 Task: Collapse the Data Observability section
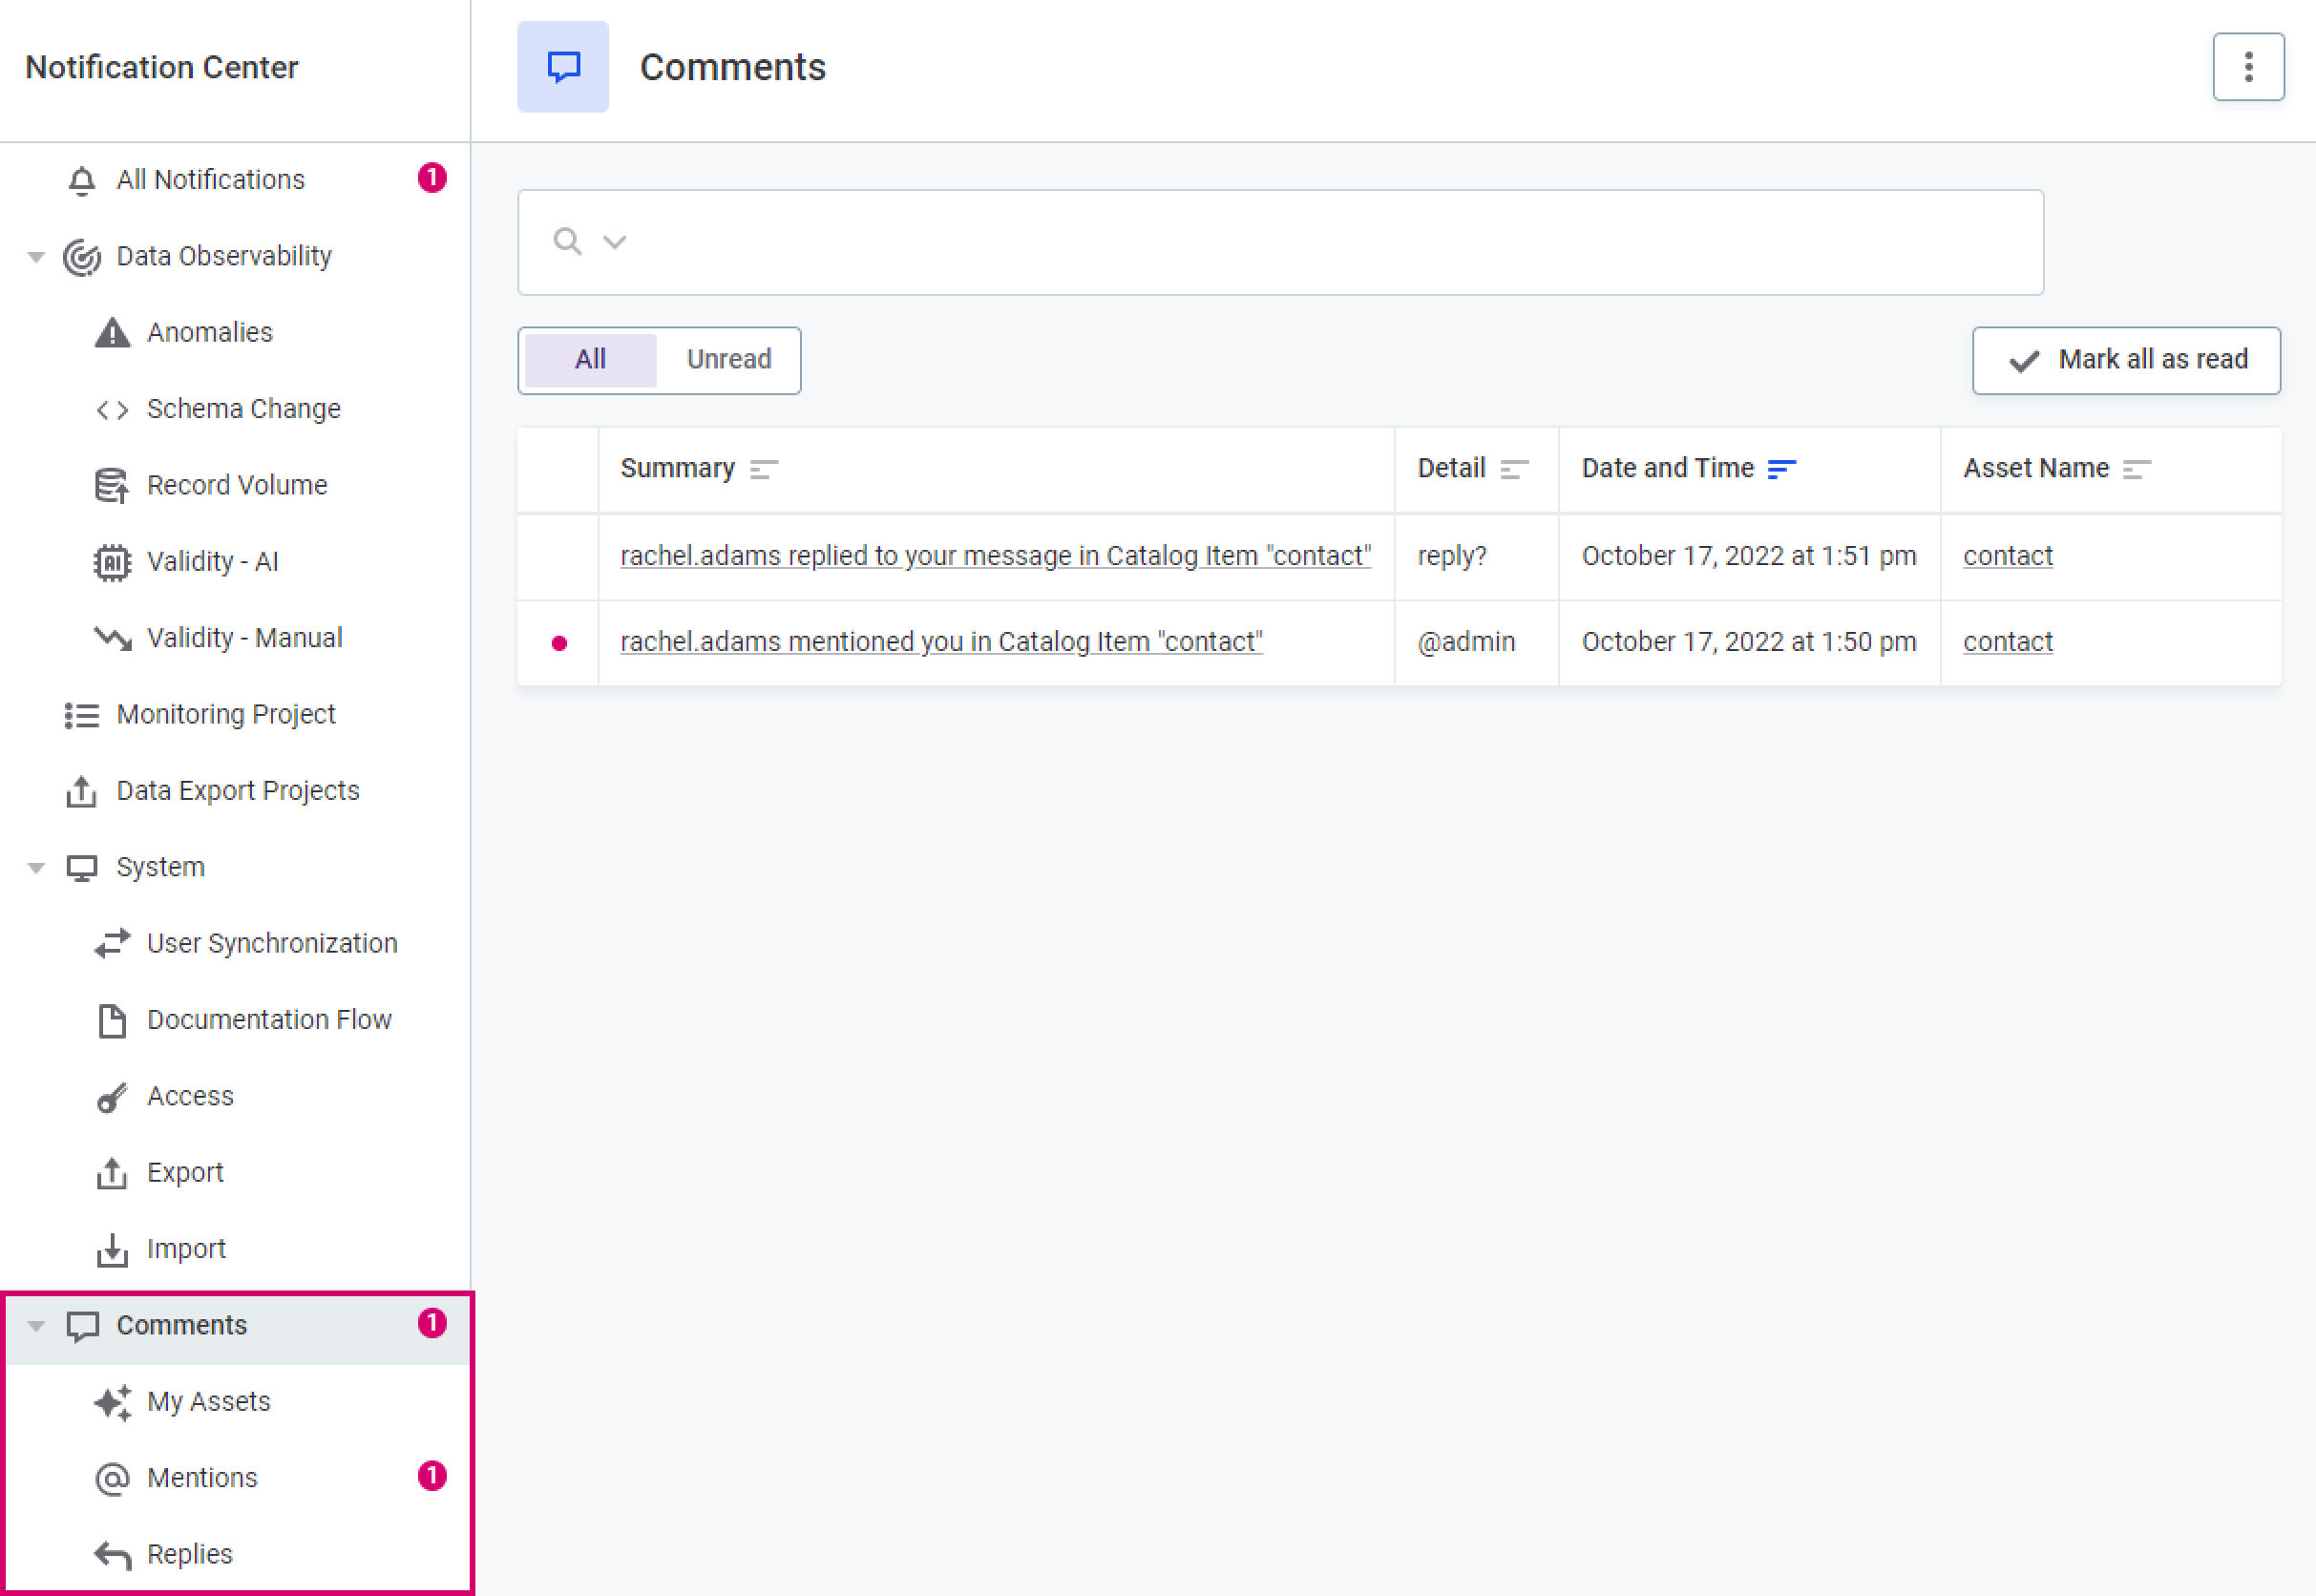click(x=36, y=257)
